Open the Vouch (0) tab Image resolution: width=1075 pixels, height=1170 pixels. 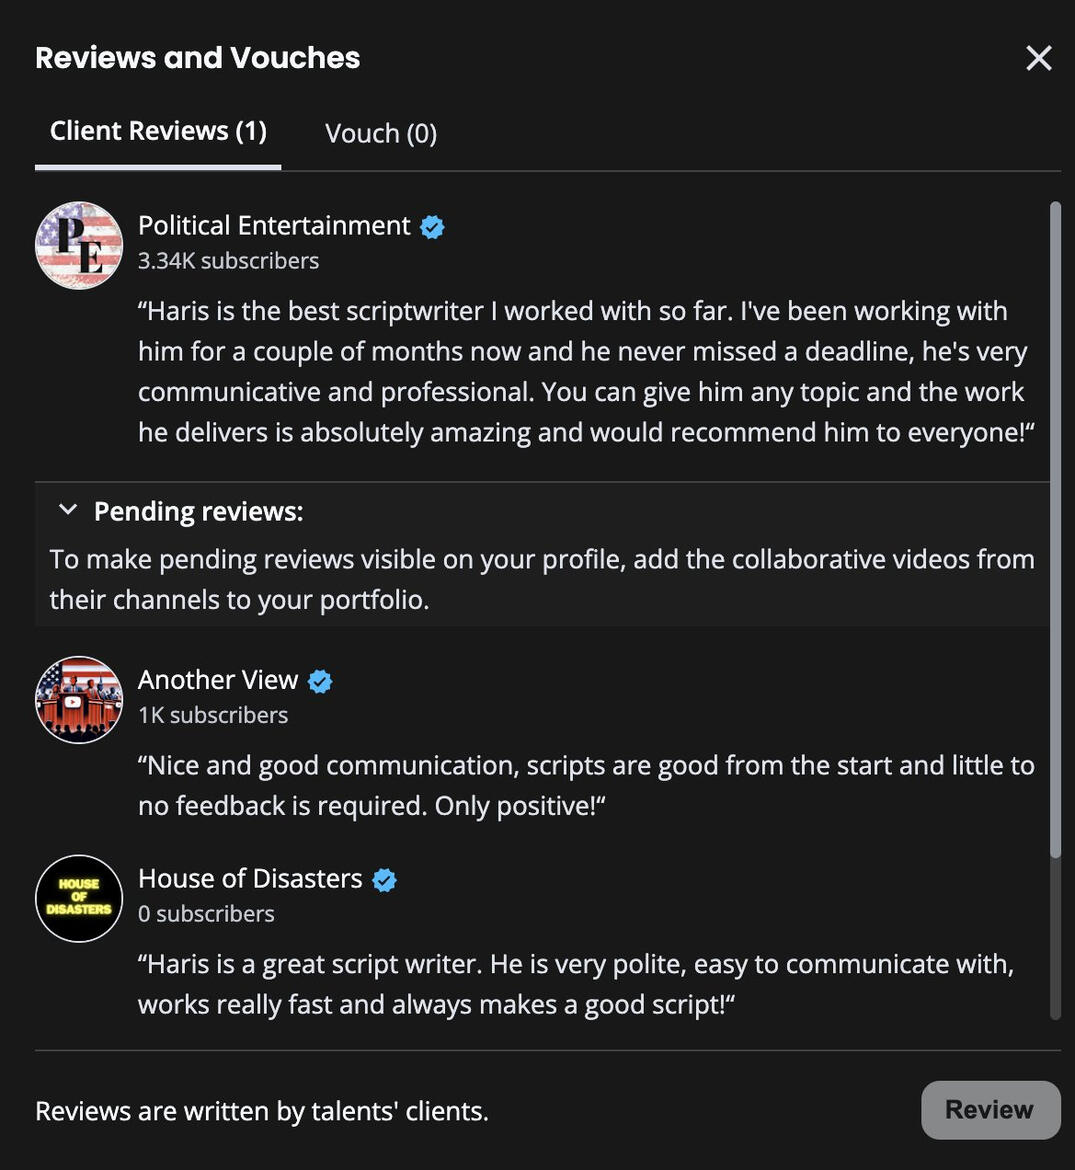pyautogui.click(x=381, y=134)
